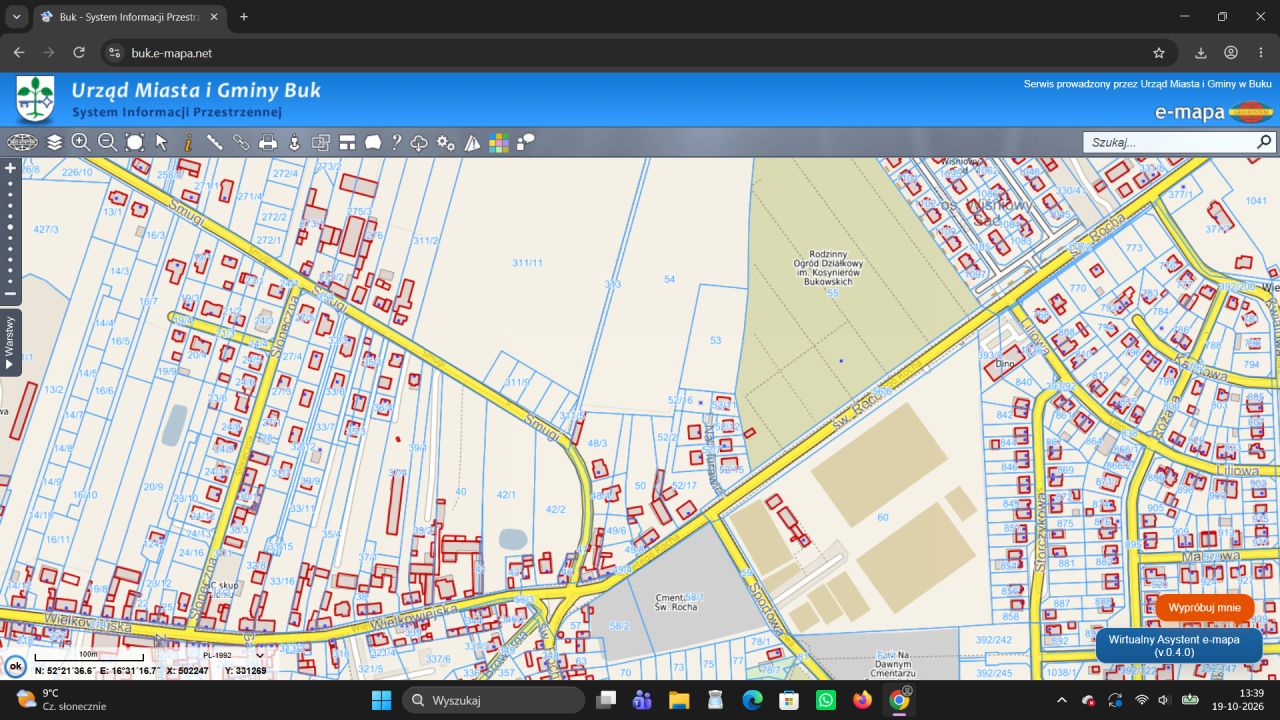This screenshot has height=720, width=1280.
Task: Open the Wirtualny Asystent e-mapa panel
Action: (x=1179, y=645)
